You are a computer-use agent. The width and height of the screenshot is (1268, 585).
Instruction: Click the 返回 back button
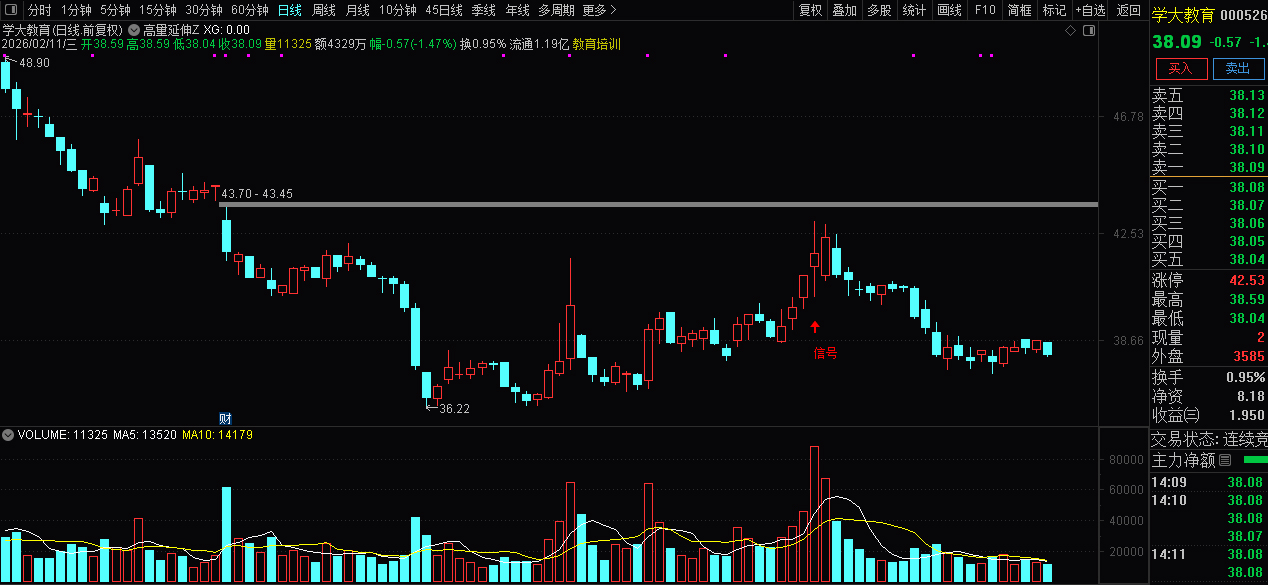pyautogui.click(x=1129, y=10)
